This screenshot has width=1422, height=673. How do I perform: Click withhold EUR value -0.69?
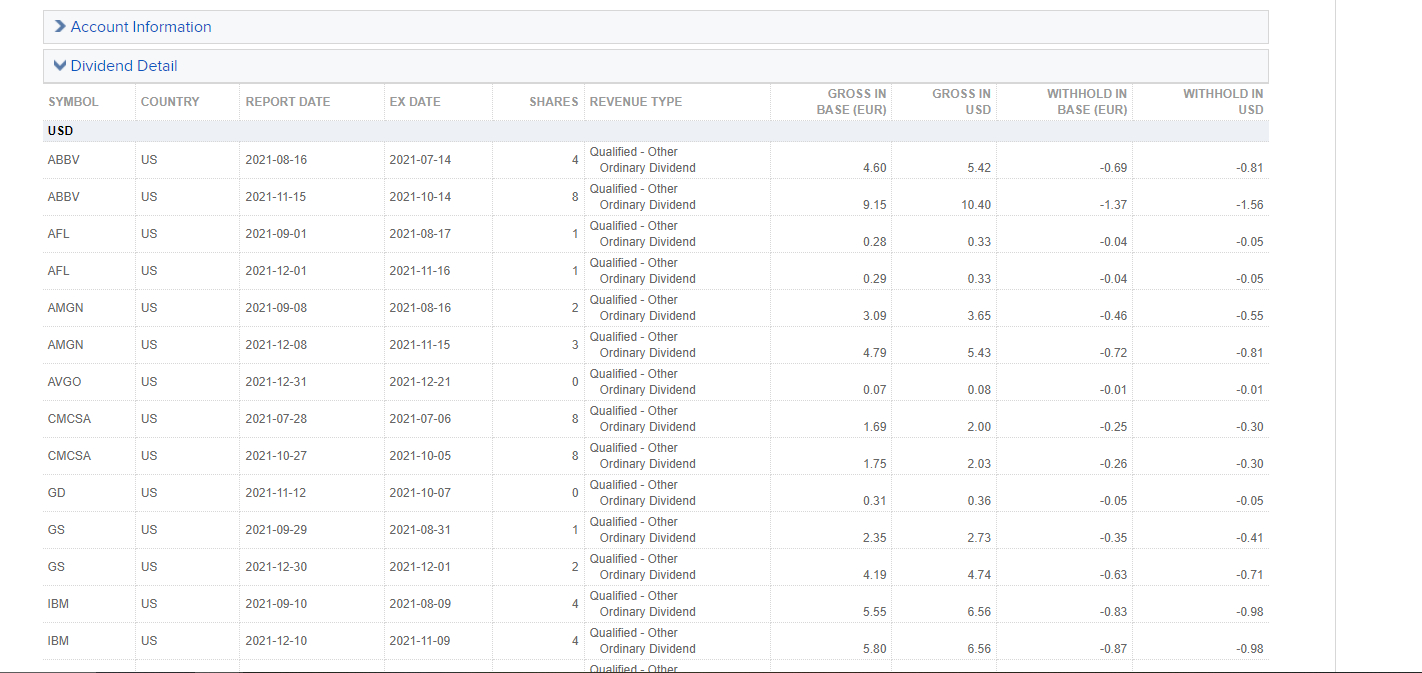click(x=1114, y=168)
